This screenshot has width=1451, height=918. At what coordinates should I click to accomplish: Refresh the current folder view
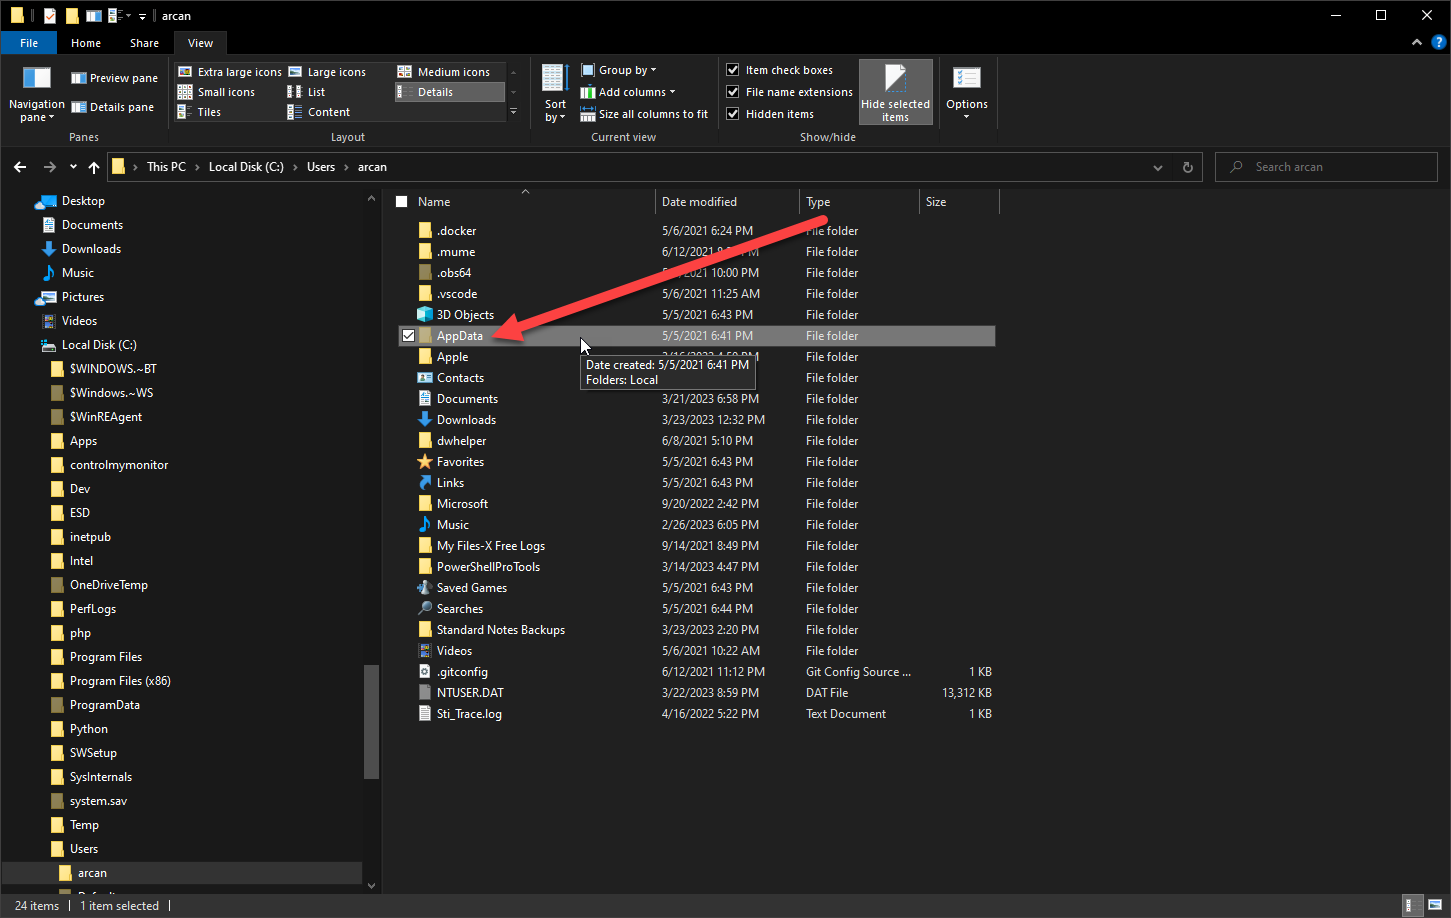(x=1188, y=167)
